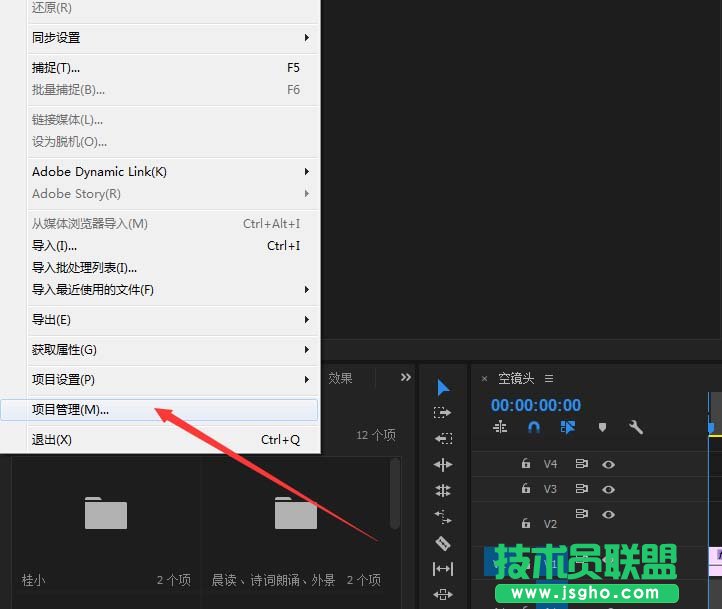722x609 pixels.
Task: Hide track V3 with the eye icon
Action: pyautogui.click(x=608, y=489)
